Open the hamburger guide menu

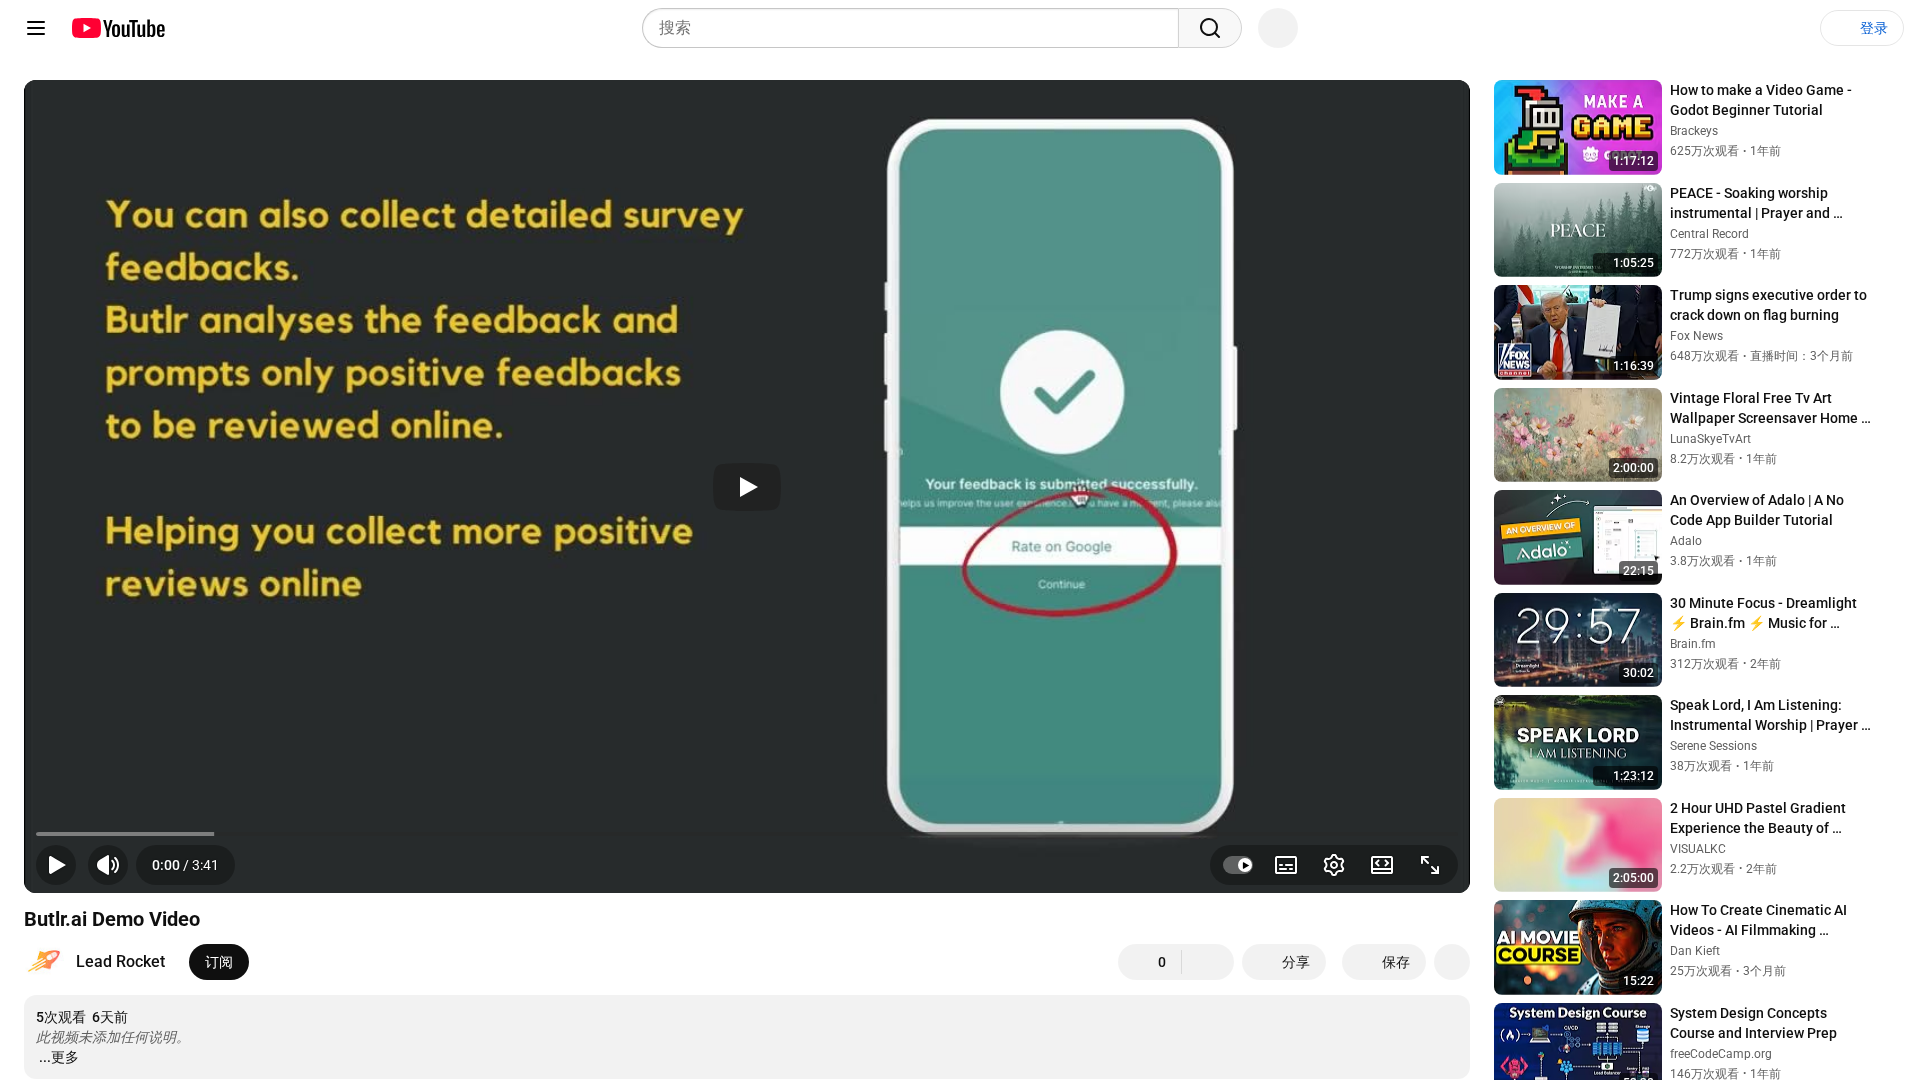pos(36,28)
